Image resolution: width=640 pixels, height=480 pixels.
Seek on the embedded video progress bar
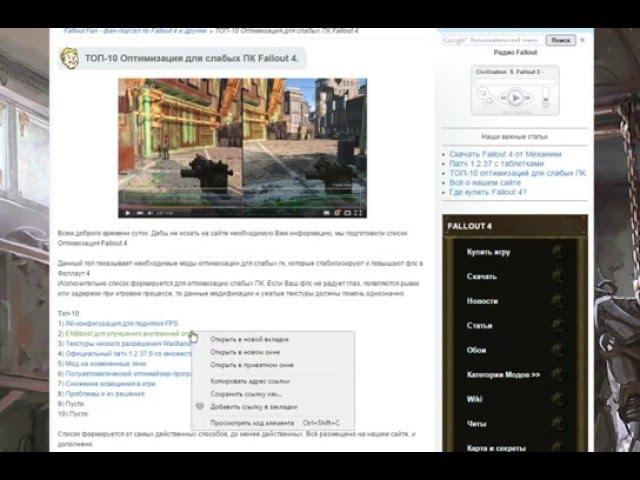click(242, 207)
